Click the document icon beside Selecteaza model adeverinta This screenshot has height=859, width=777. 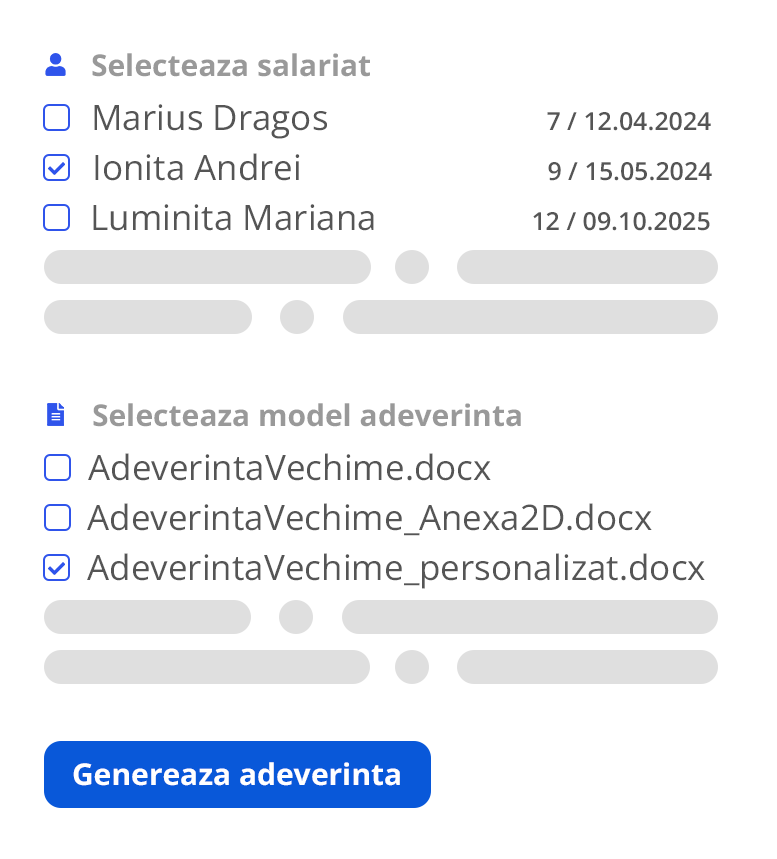(x=57, y=414)
